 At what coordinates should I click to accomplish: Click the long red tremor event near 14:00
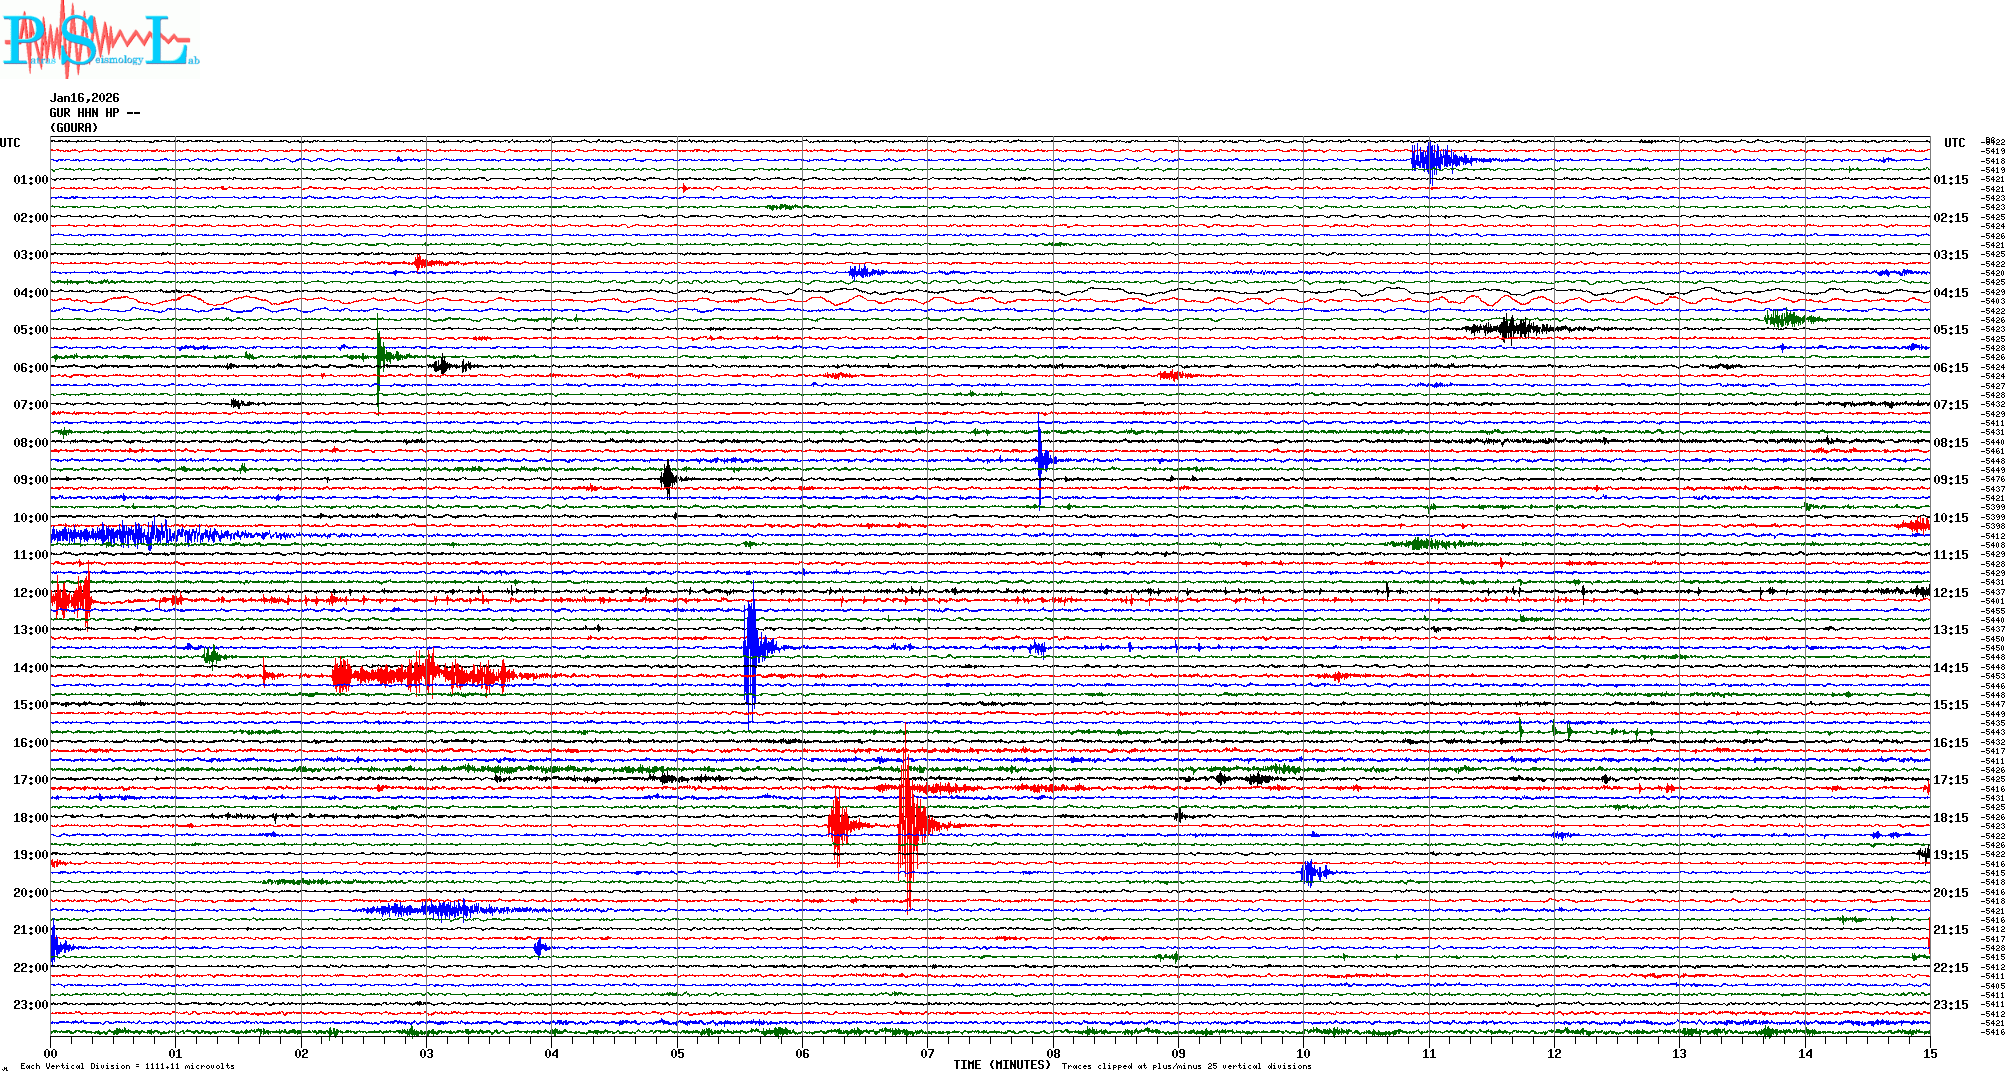[425, 676]
